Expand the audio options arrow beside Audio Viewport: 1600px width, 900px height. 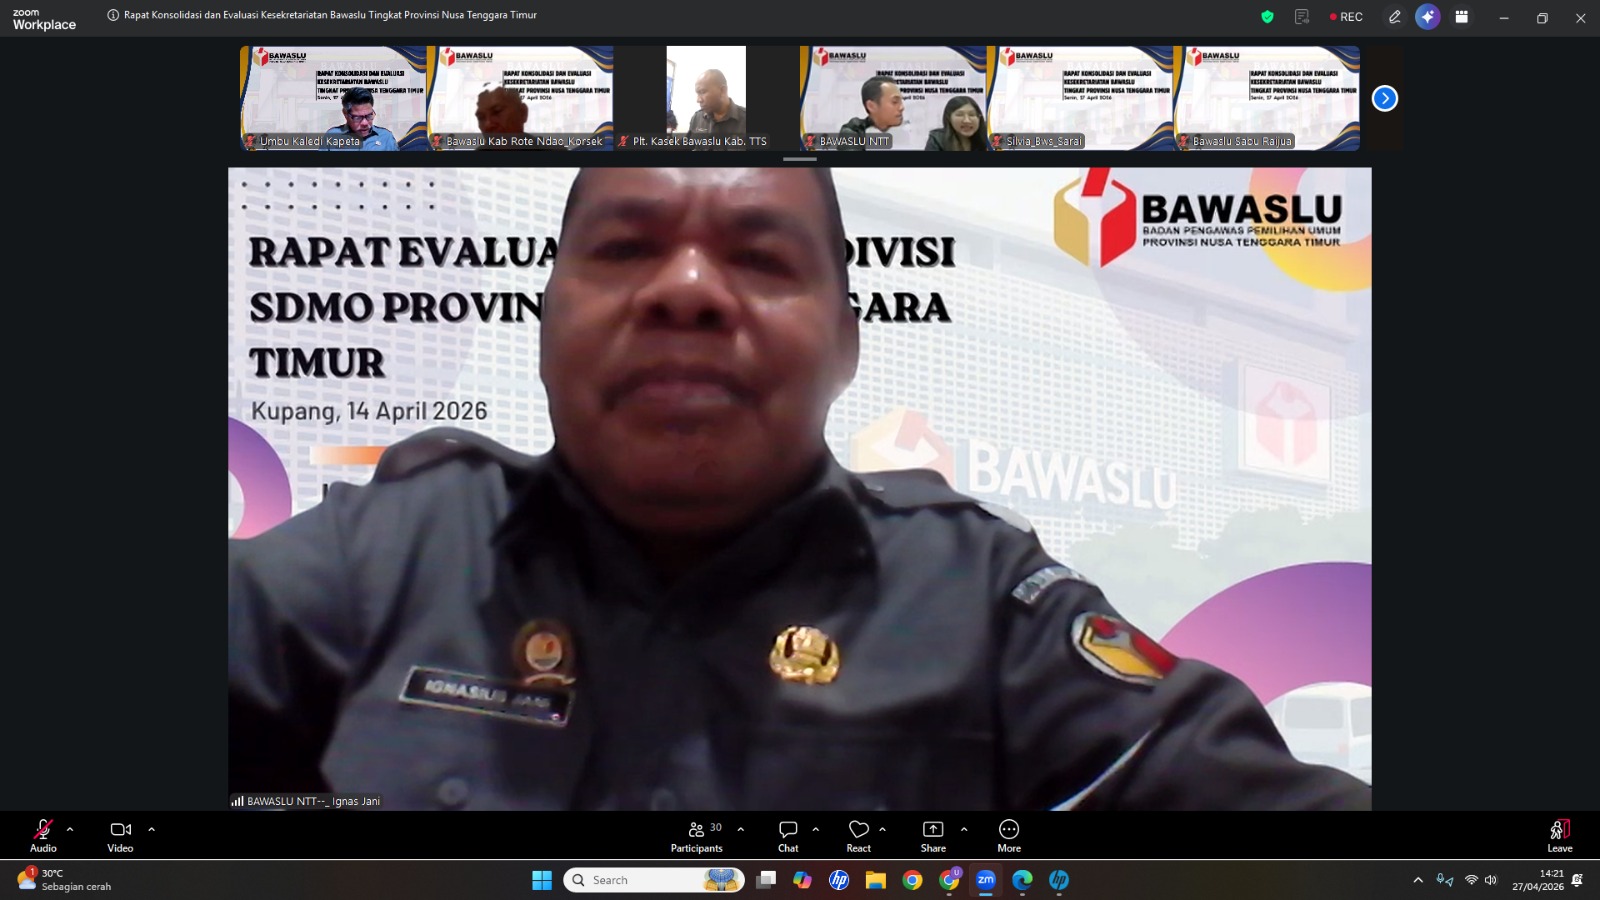(70, 829)
